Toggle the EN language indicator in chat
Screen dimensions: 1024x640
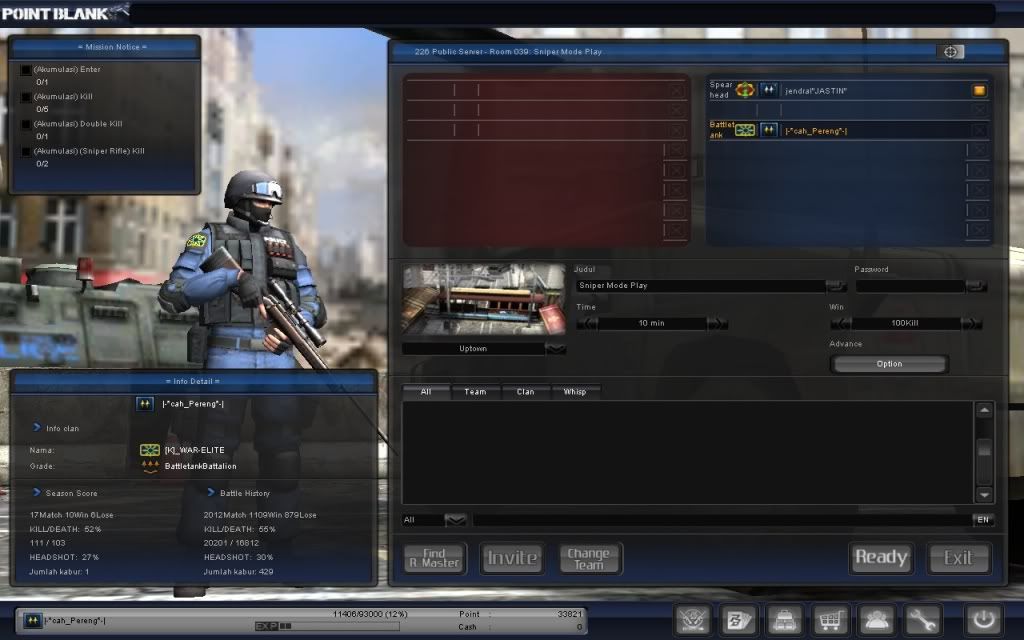click(x=983, y=520)
